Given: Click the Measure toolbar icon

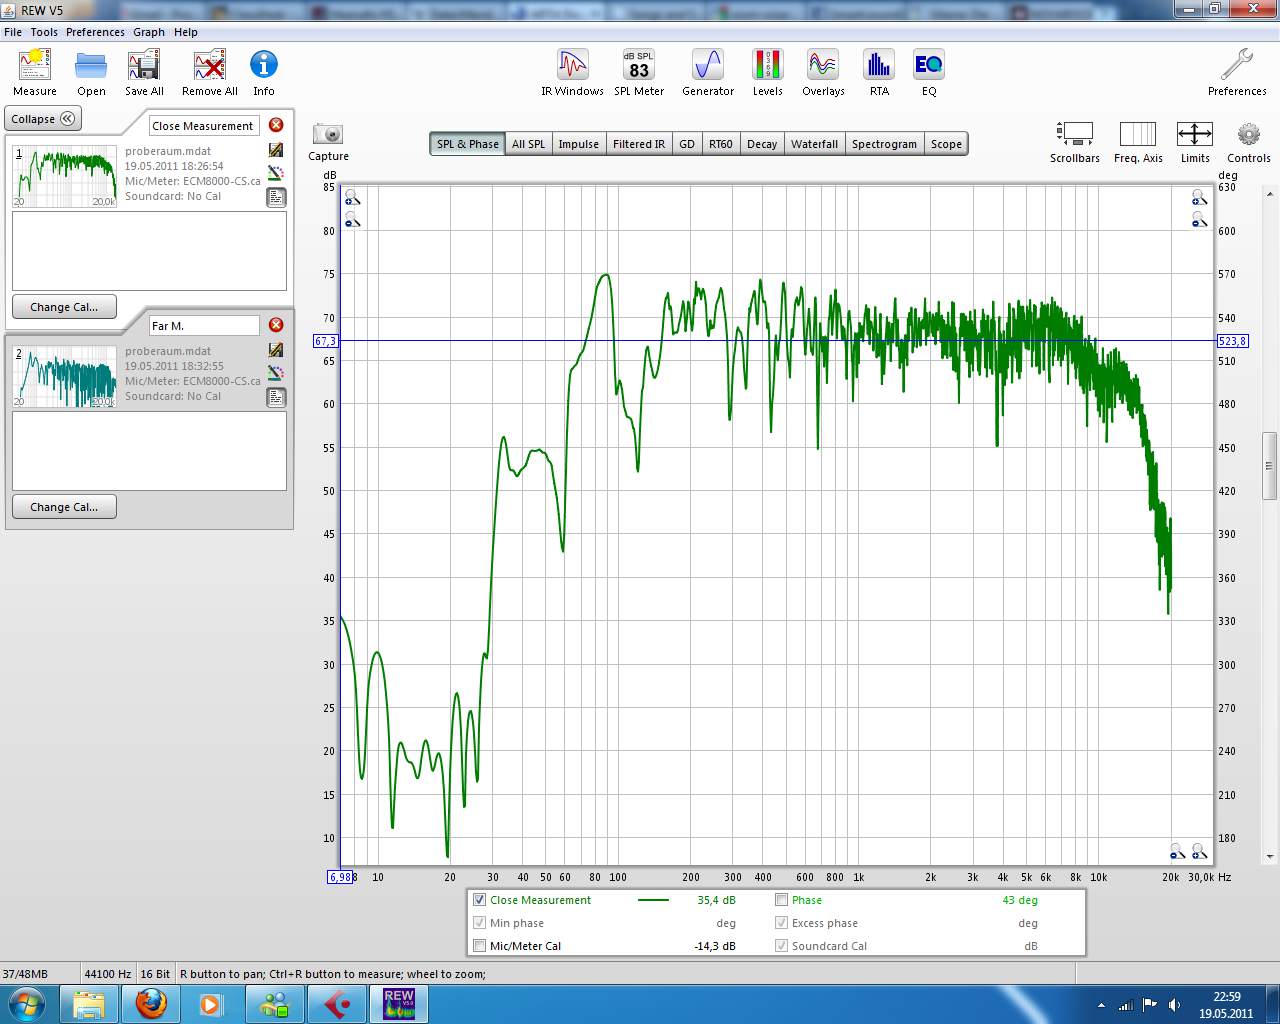Looking at the screenshot, I should [35, 66].
